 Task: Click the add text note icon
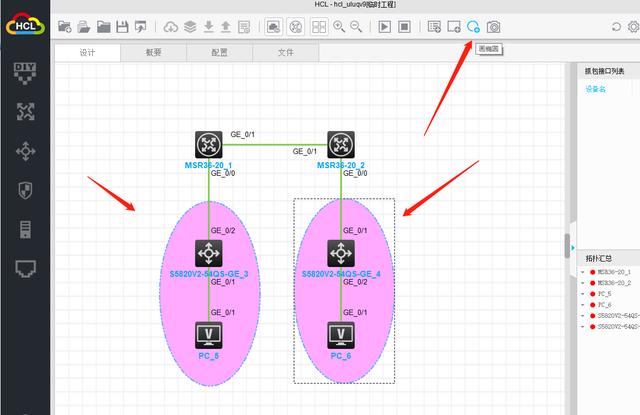point(434,27)
